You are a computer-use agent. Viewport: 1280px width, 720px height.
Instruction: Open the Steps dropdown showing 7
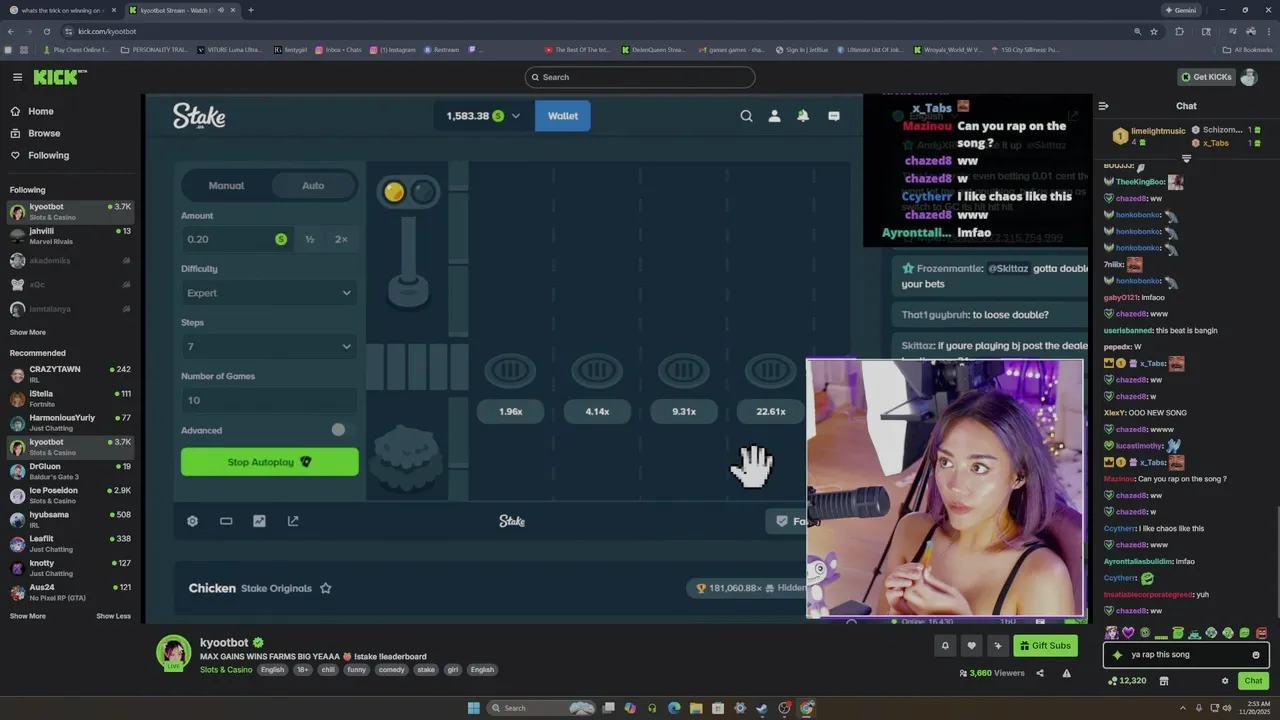coord(269,347)
